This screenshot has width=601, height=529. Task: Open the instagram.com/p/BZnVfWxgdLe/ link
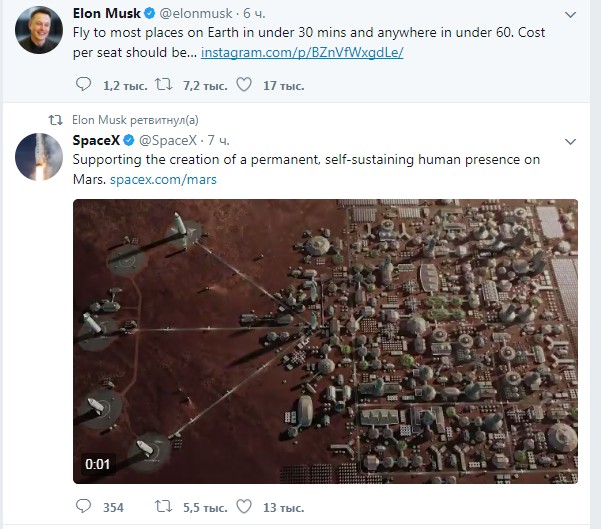[x=302, y=52]
